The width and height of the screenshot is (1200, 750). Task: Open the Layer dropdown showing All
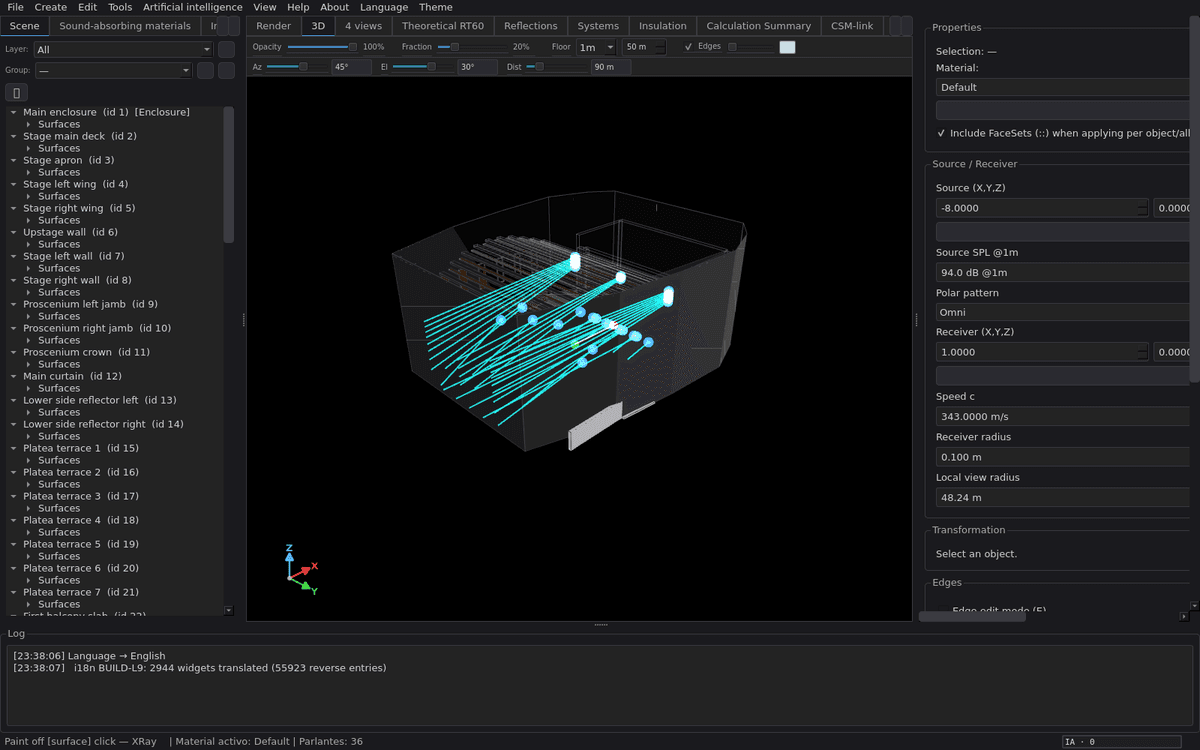(x=124, y=49)
